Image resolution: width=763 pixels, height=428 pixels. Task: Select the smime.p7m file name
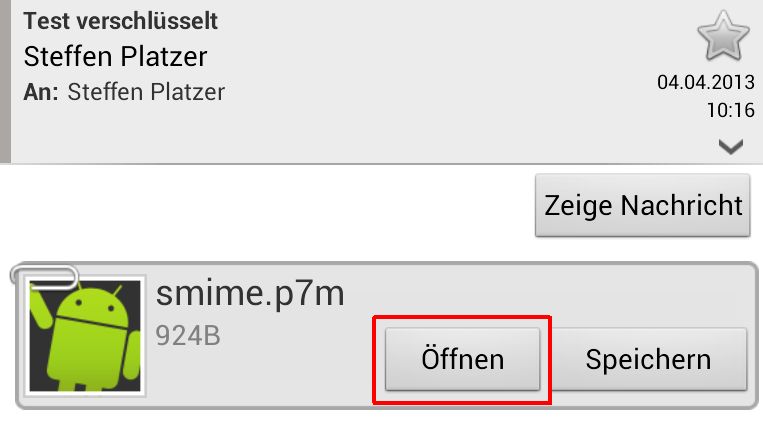[250, 295]
